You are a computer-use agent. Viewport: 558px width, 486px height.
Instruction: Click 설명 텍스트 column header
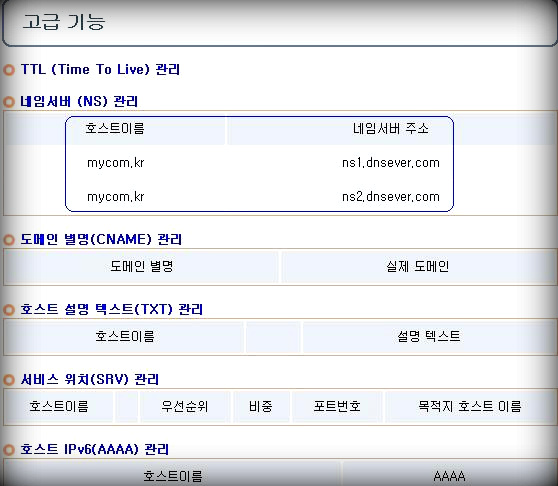click(429, 336)
